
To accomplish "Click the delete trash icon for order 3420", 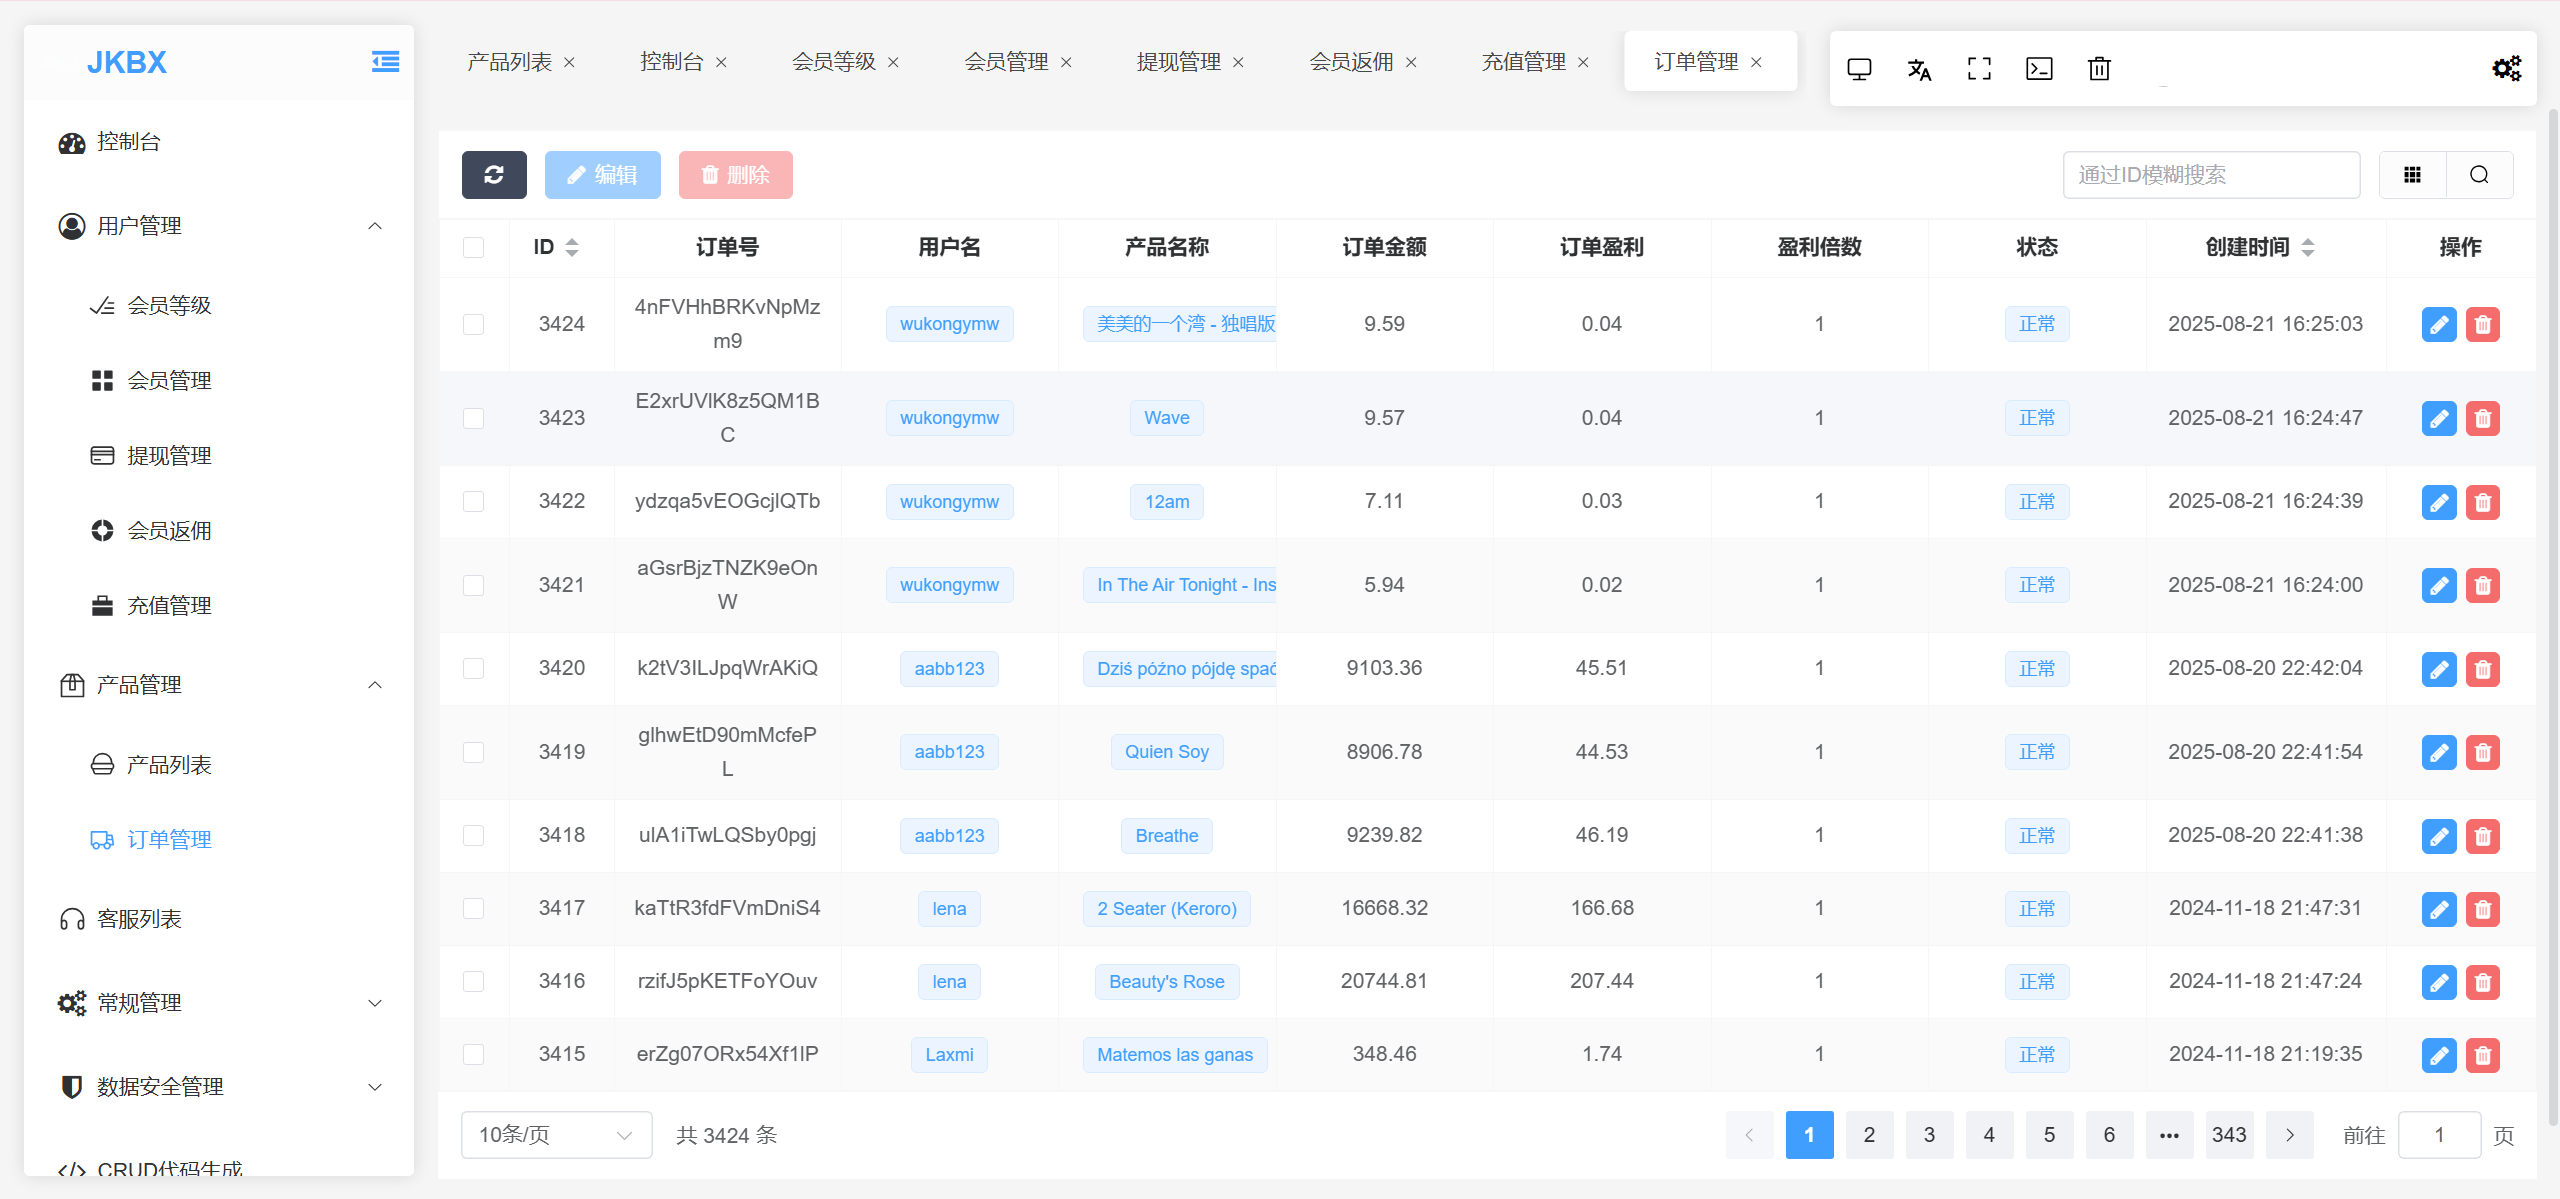I will point(2482,668).
